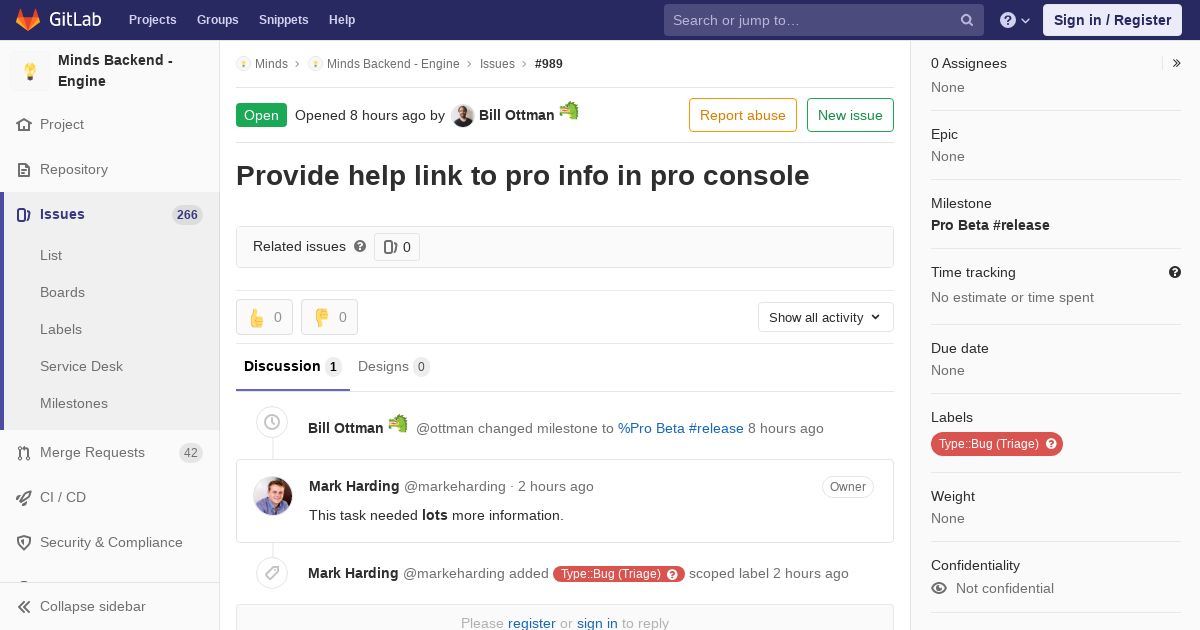Click the register link to reply
Image resolution: width=1200 pixels, height=630 pixels.
point(532,622)
